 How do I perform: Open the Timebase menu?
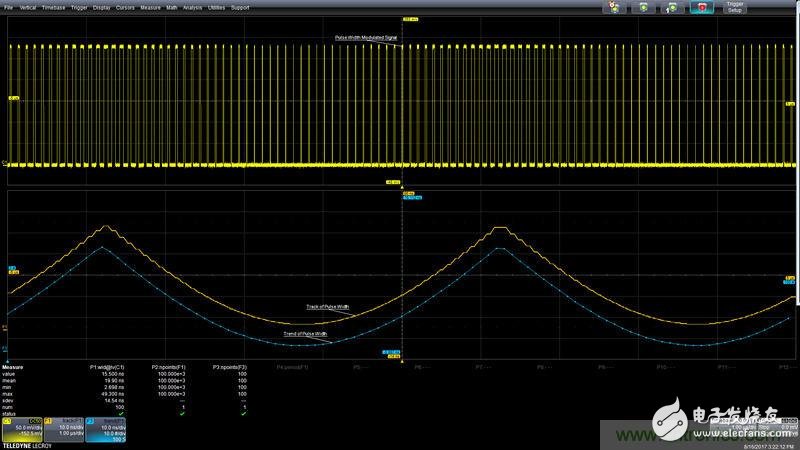(x=53, y=7)
